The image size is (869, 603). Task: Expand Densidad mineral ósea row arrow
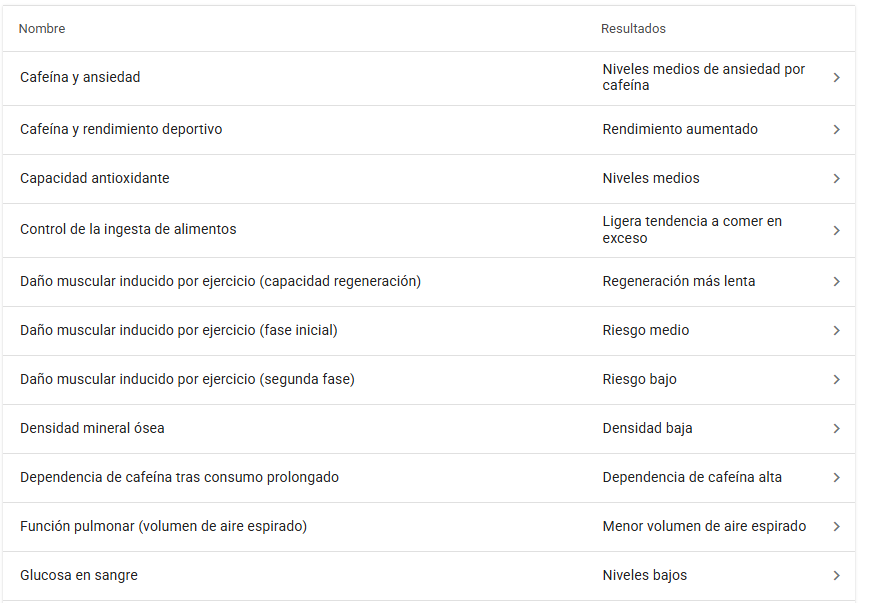click(836, 429)
